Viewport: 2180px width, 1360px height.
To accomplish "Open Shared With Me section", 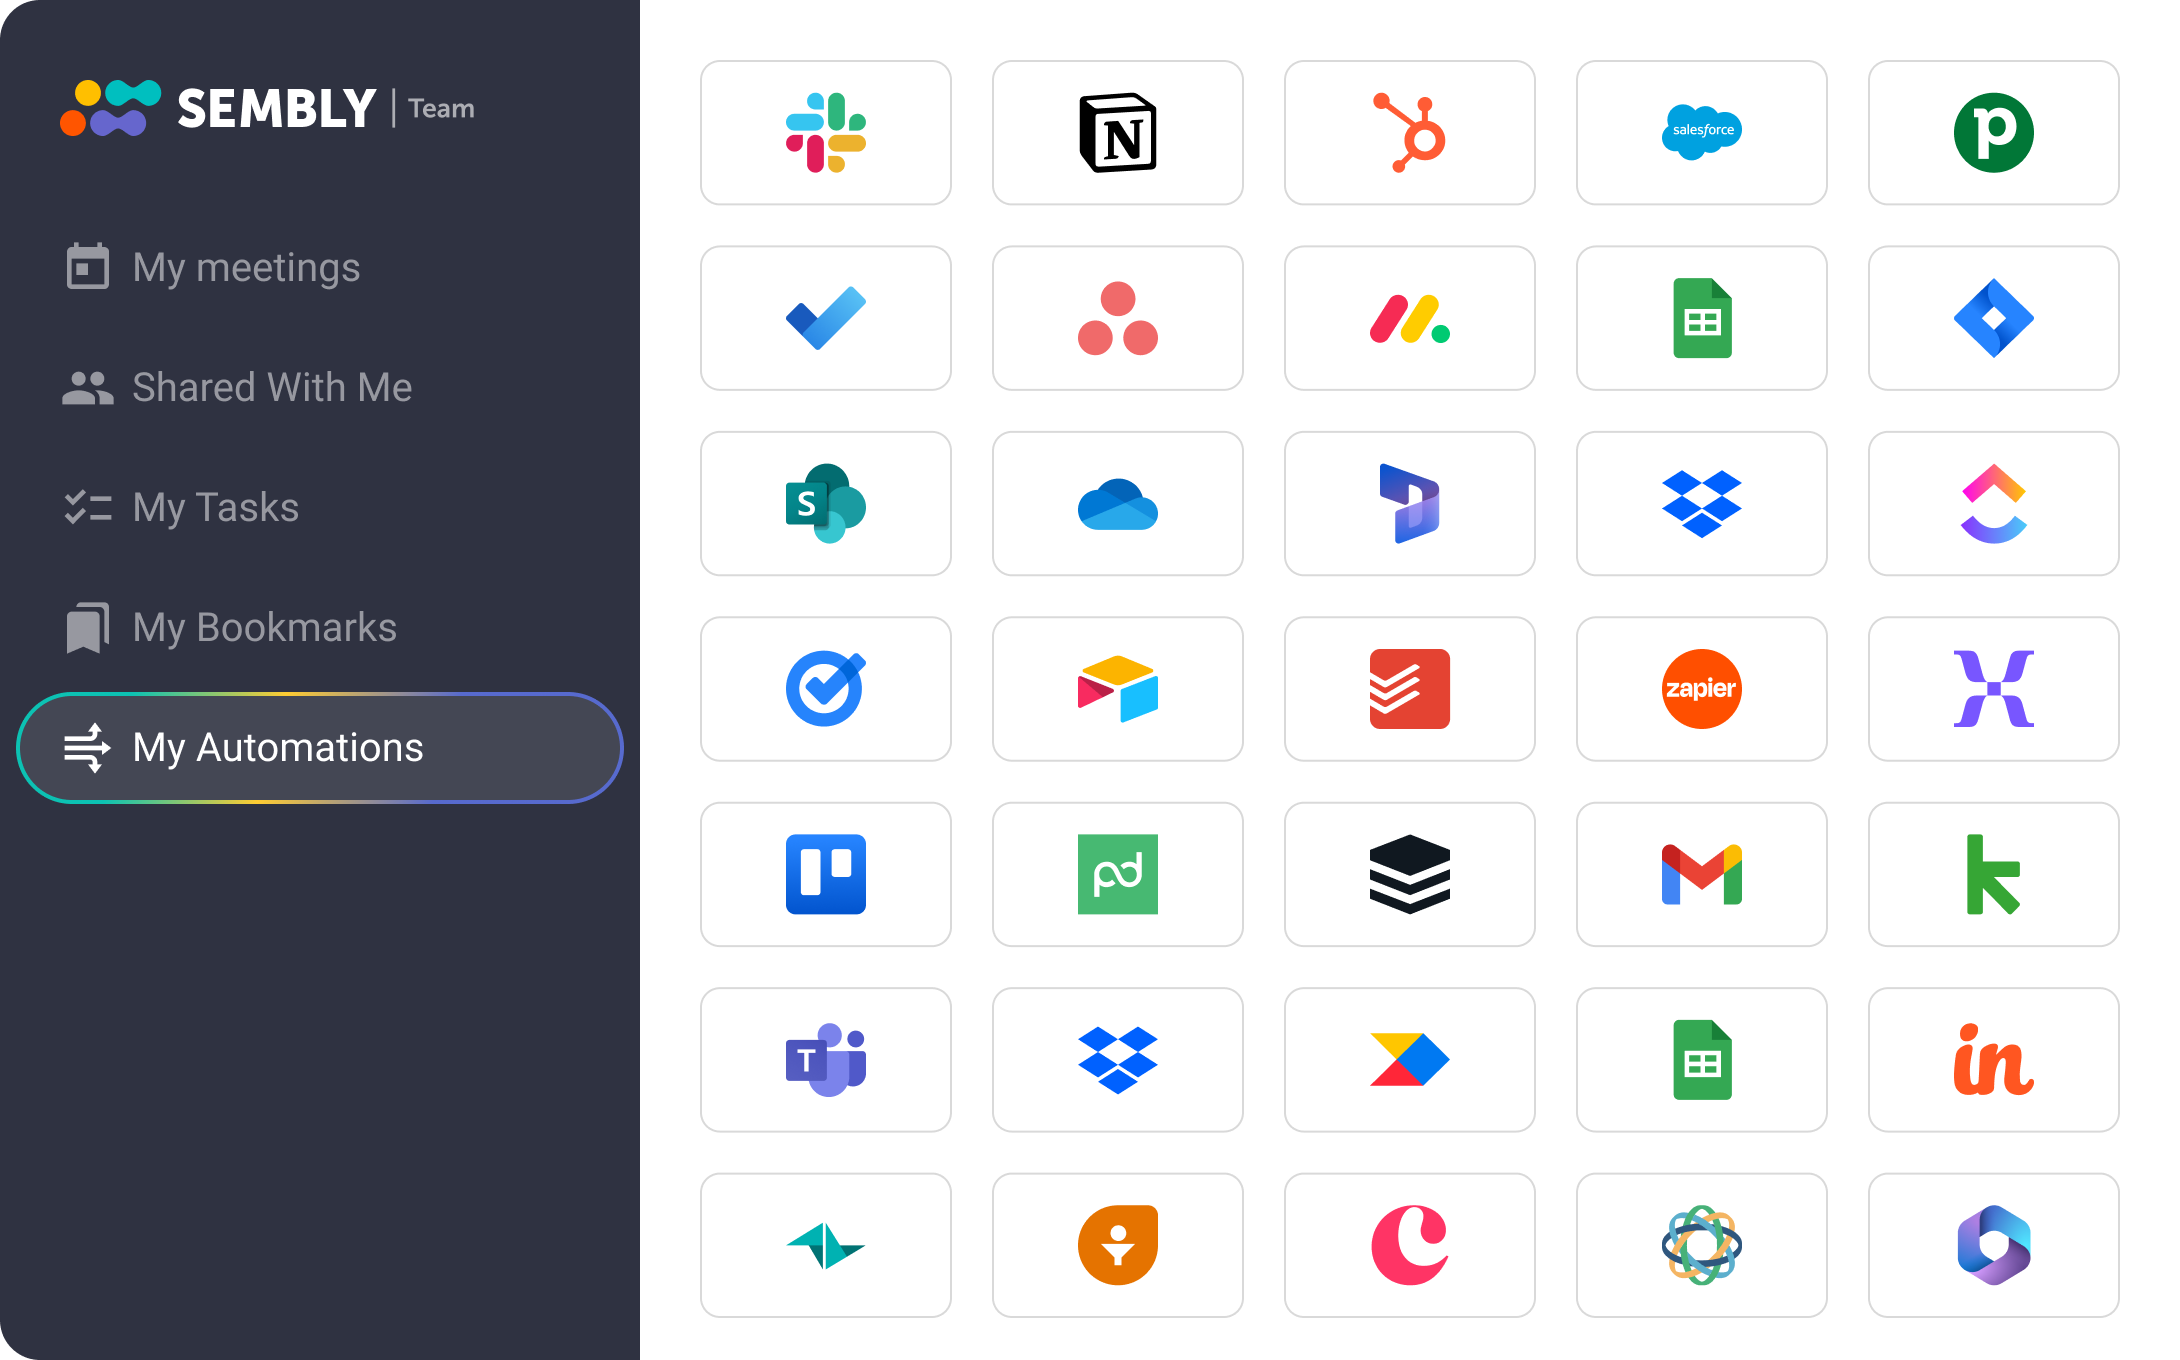I will coord(271,387).
